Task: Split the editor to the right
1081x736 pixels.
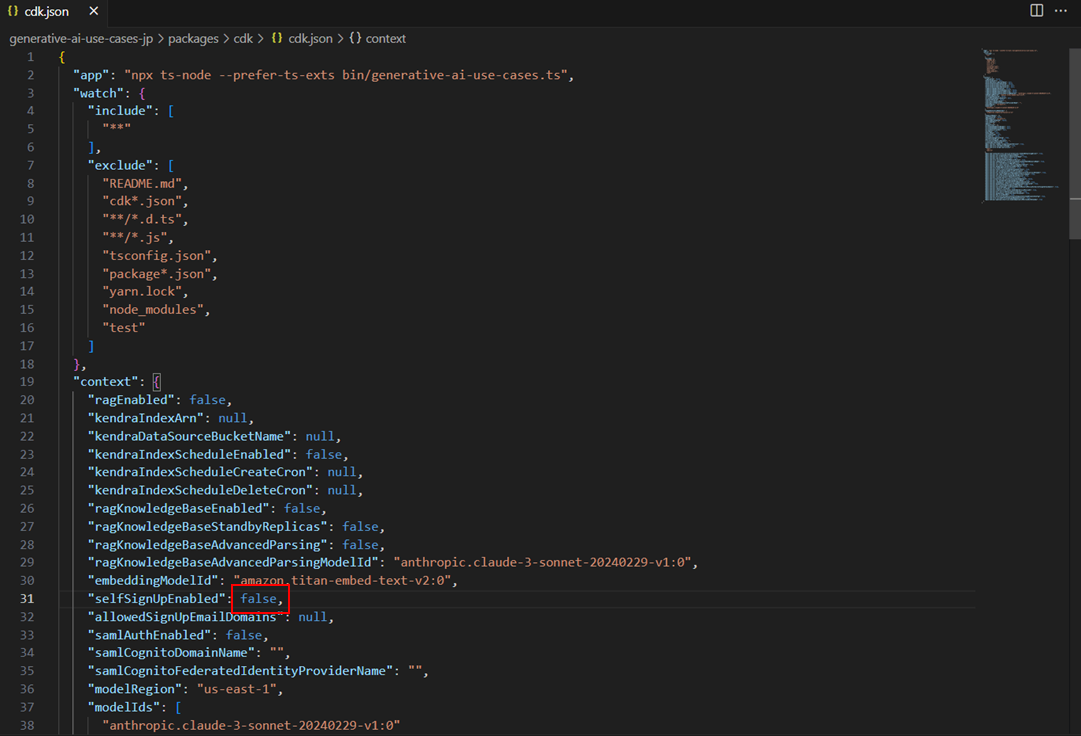Action: click(x=1036, y=10)
